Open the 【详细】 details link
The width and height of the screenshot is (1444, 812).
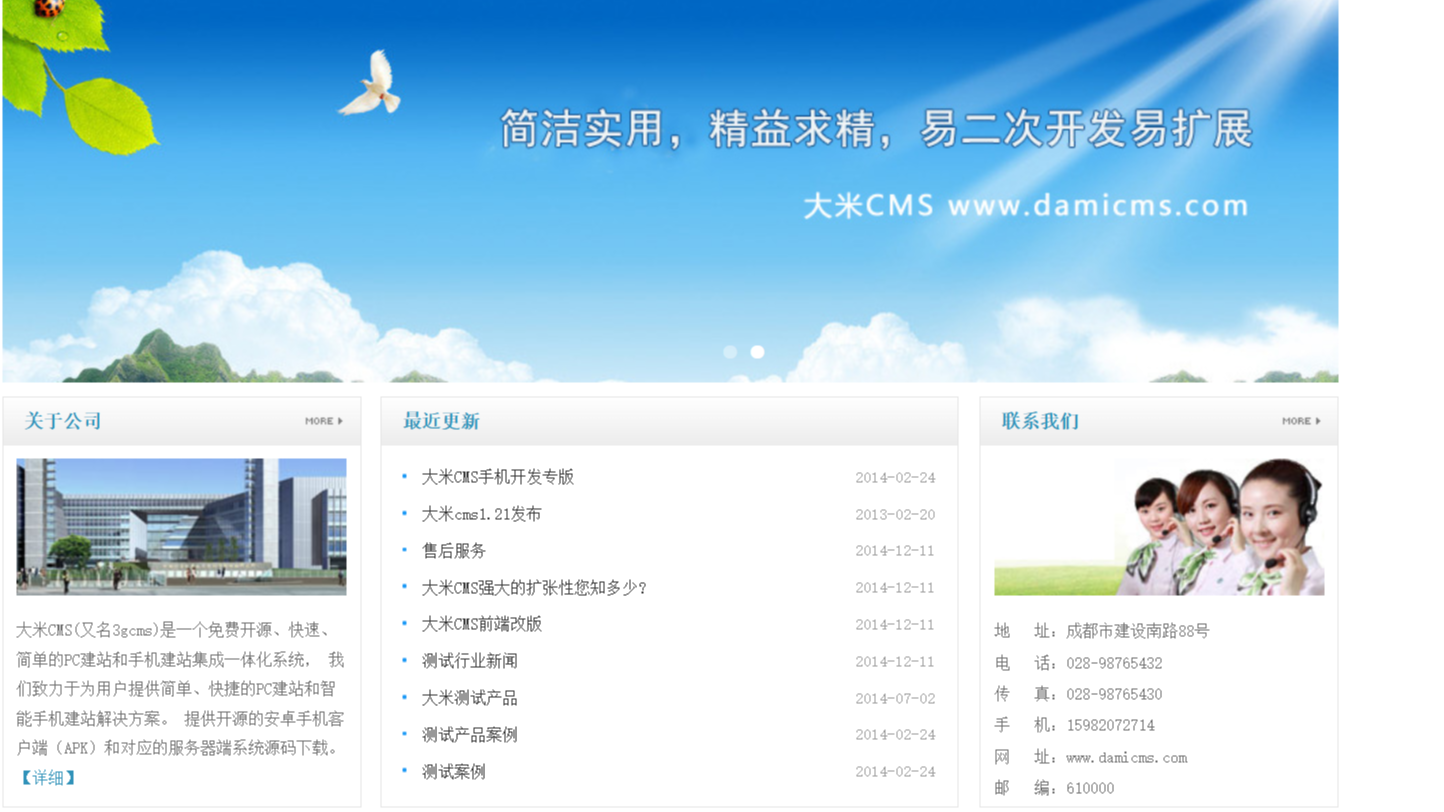[x=47, y=777]
